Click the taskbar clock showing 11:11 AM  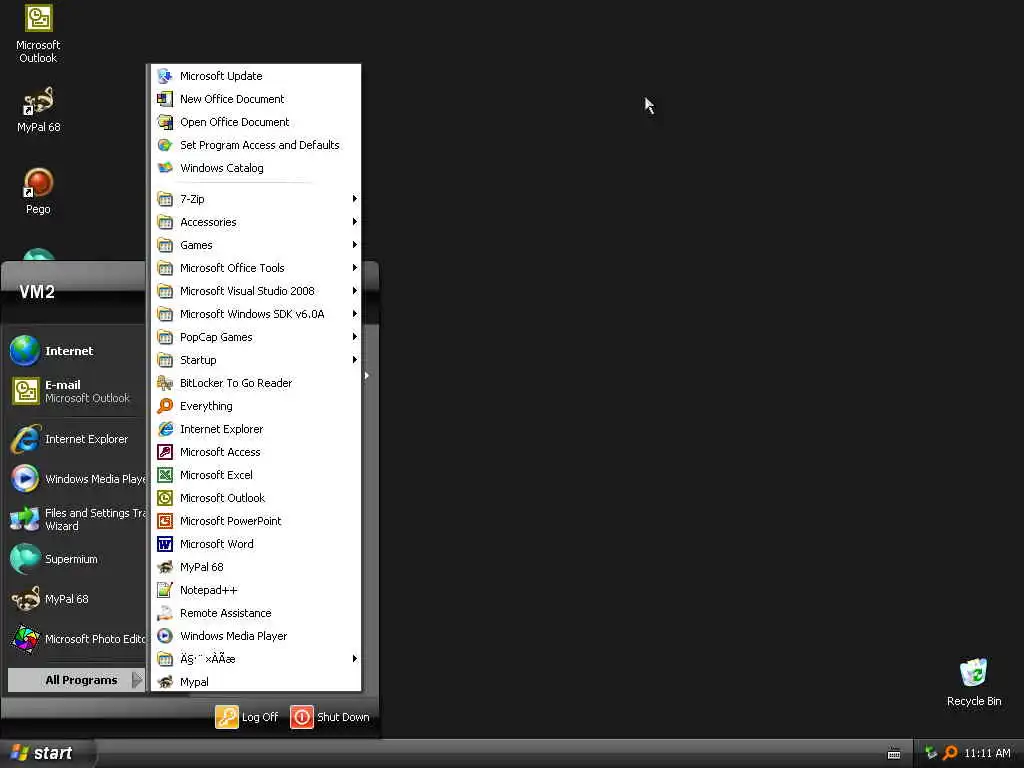(987, 753)
